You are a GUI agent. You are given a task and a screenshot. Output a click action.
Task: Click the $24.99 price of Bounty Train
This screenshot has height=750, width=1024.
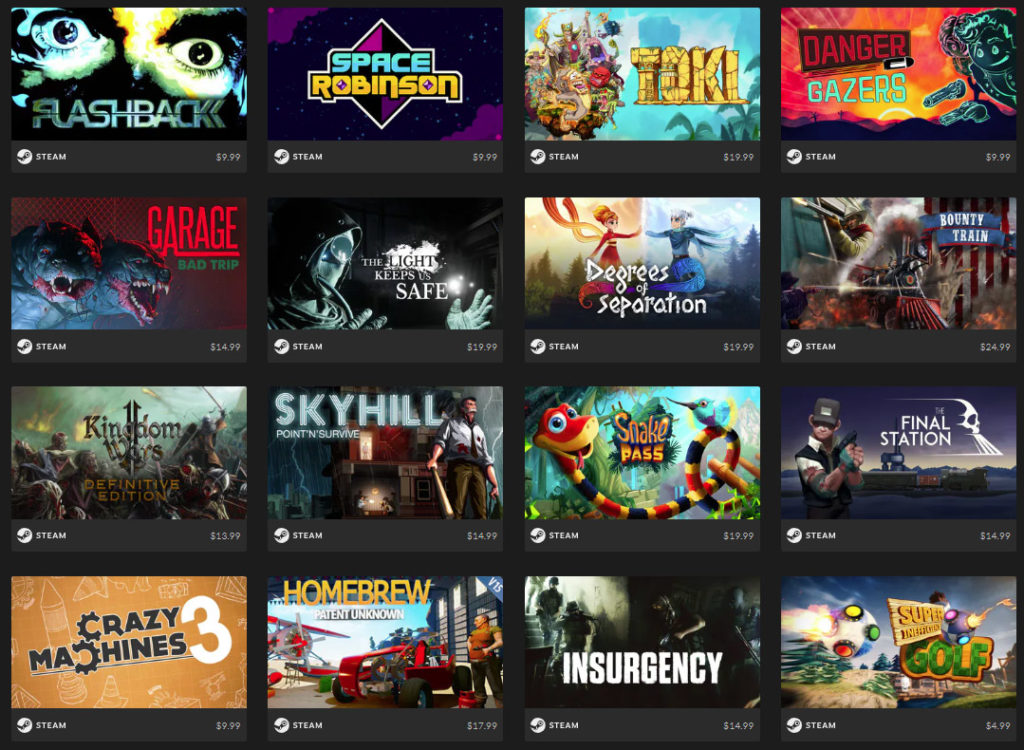pos(995,347)
